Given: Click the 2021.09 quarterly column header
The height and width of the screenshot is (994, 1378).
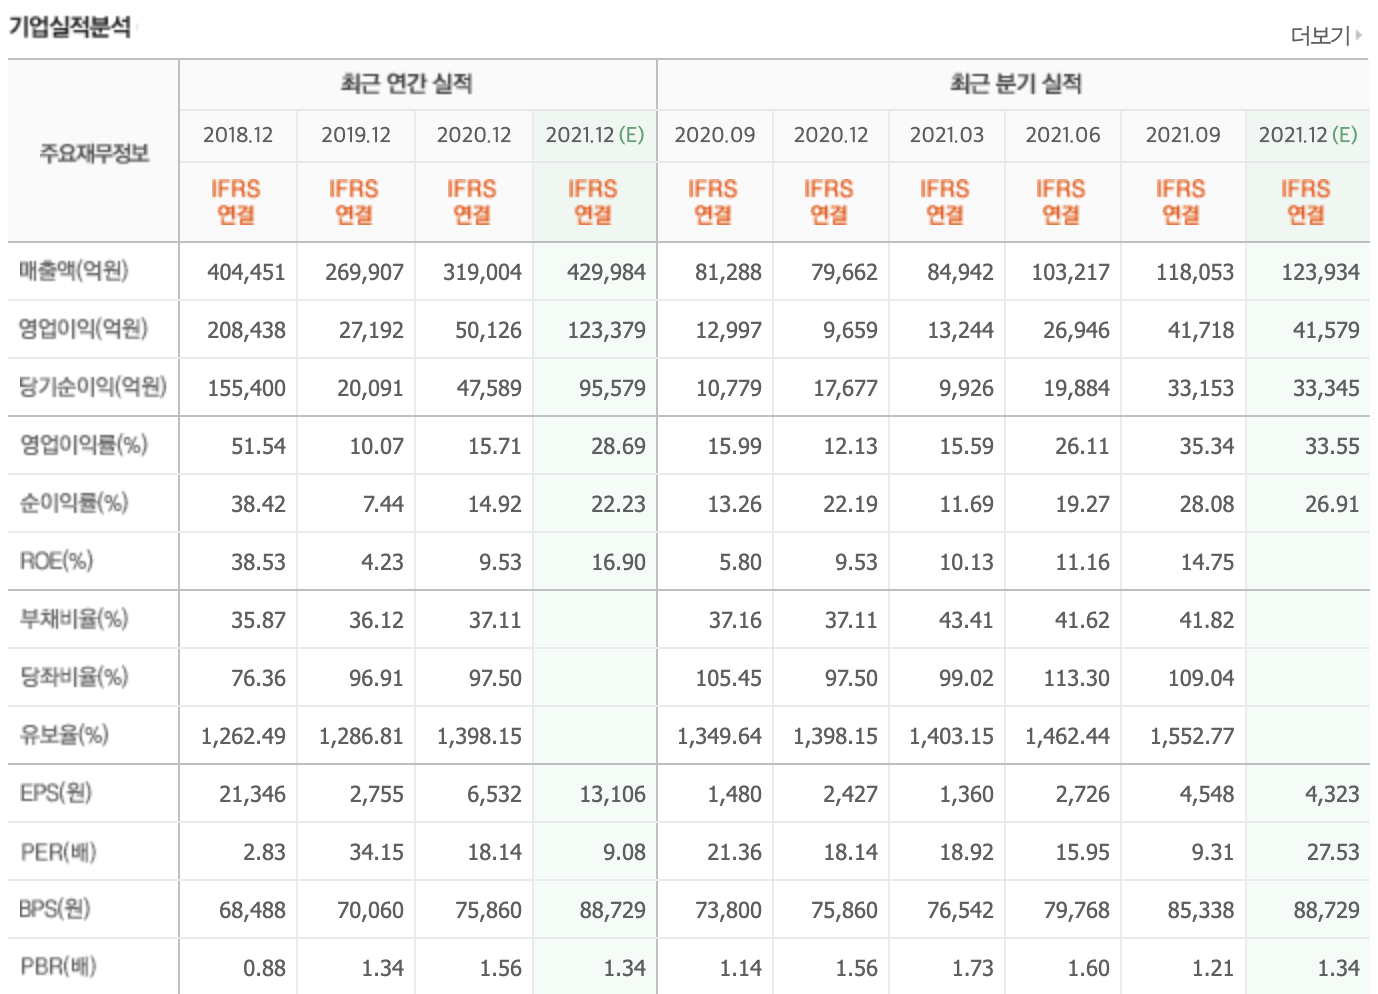Looking at the screenshot, I should click(x=1183, y=135).
